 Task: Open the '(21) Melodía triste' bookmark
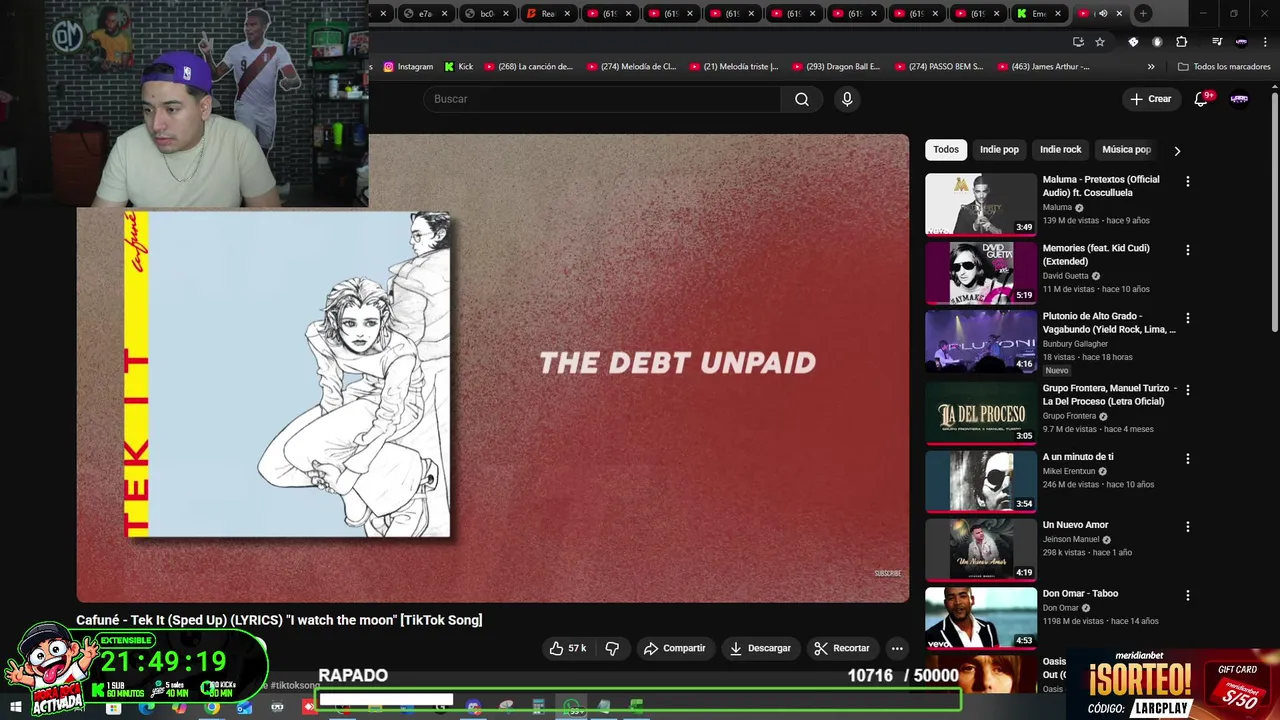[x=733, y=67]
